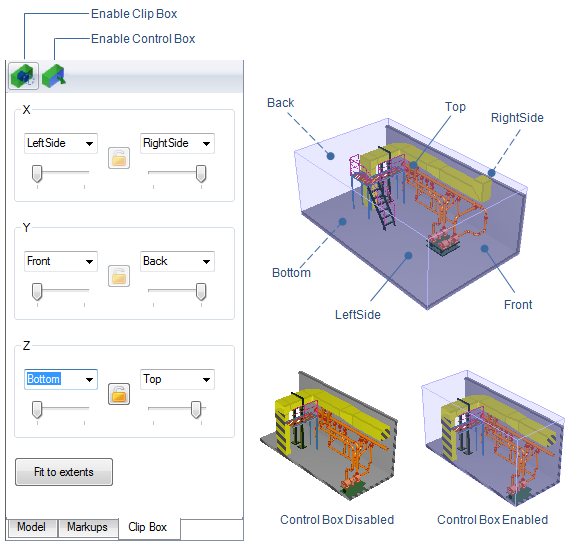Open the RightSide dropdown

click(x=177, y=143)
